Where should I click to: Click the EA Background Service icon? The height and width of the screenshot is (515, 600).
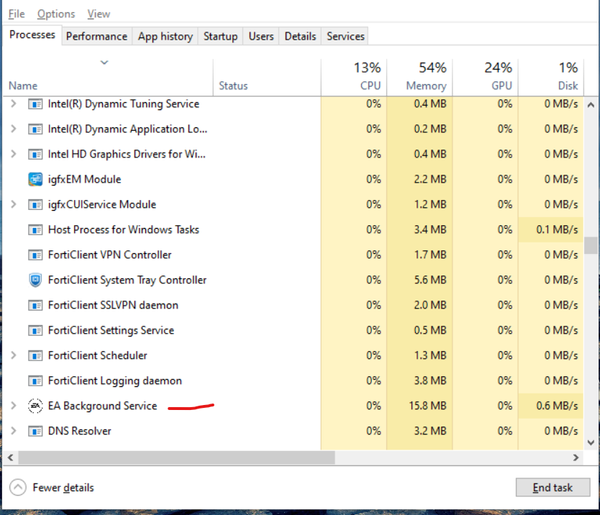[x=35, y=406]
